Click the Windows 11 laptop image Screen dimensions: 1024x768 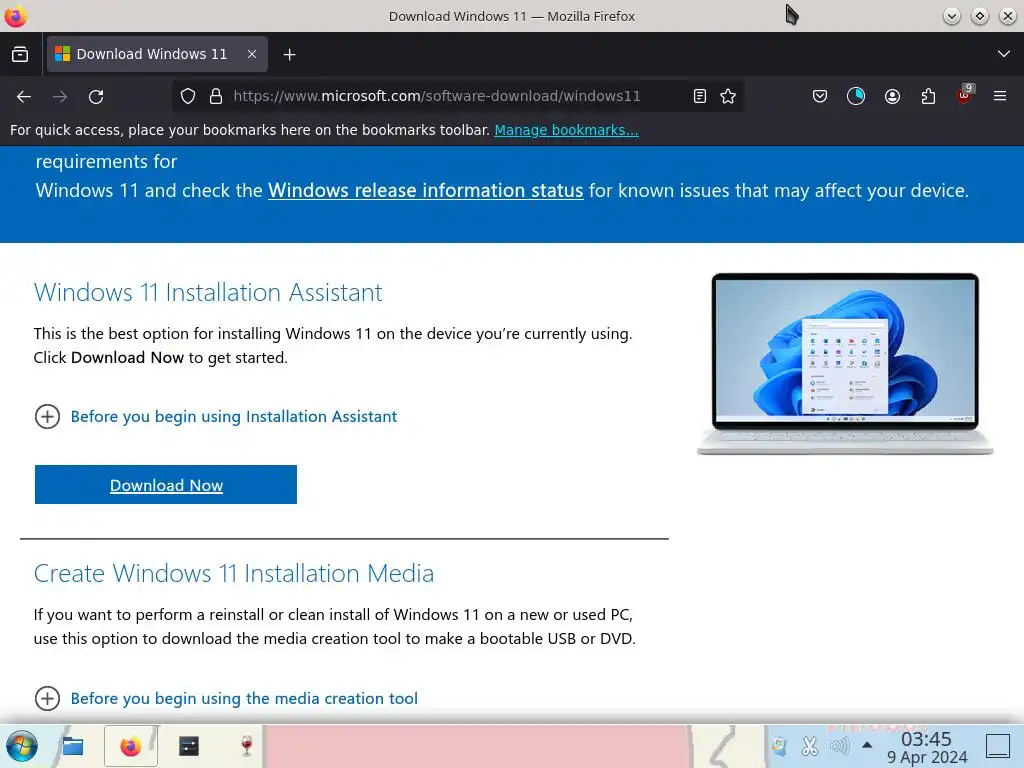[845, 364]
